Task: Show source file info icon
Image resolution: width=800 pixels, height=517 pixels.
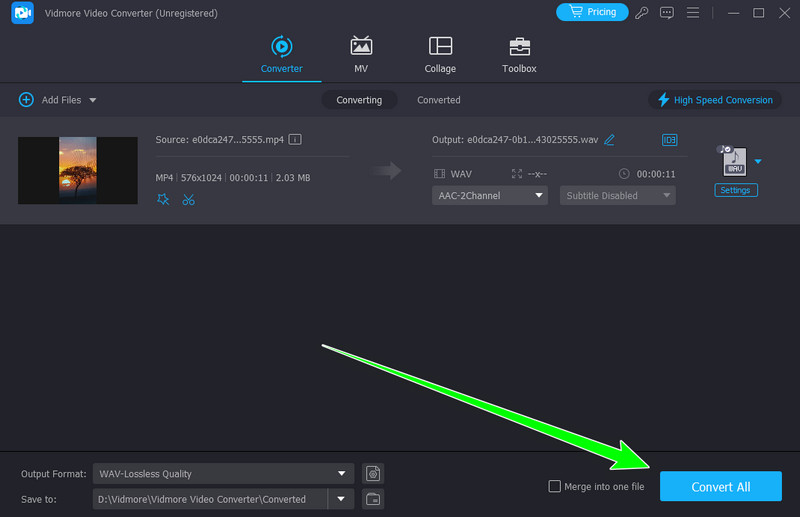Action: tap(295, 140)
